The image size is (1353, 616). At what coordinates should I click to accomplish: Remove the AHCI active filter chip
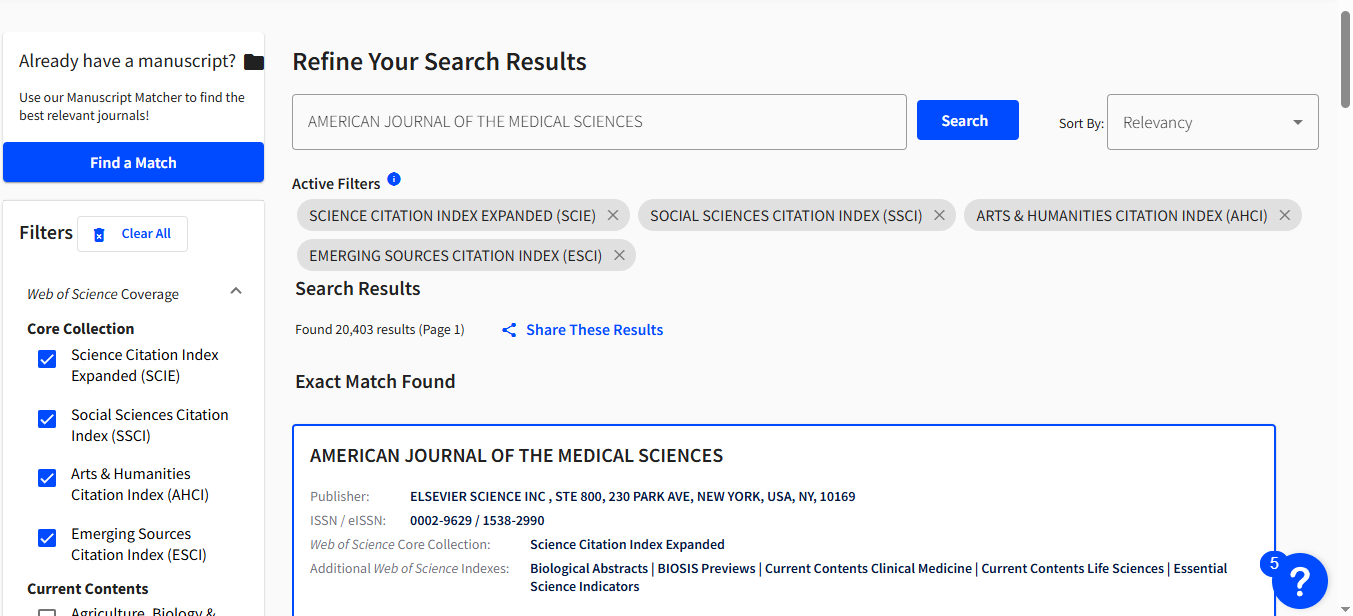[x=1284, y=216]
